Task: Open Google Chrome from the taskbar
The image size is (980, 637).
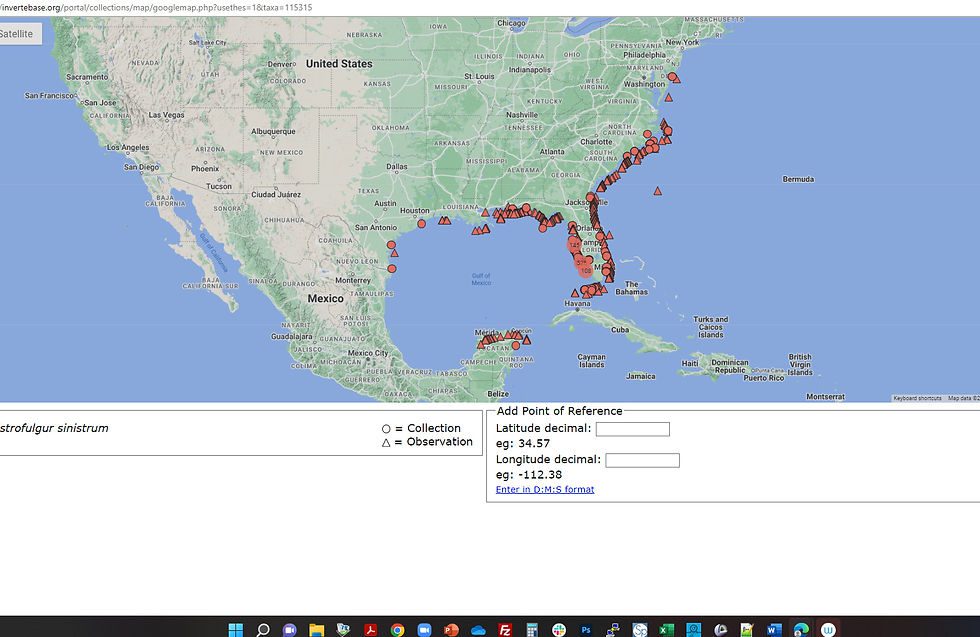Action: [x=397, y=629]
